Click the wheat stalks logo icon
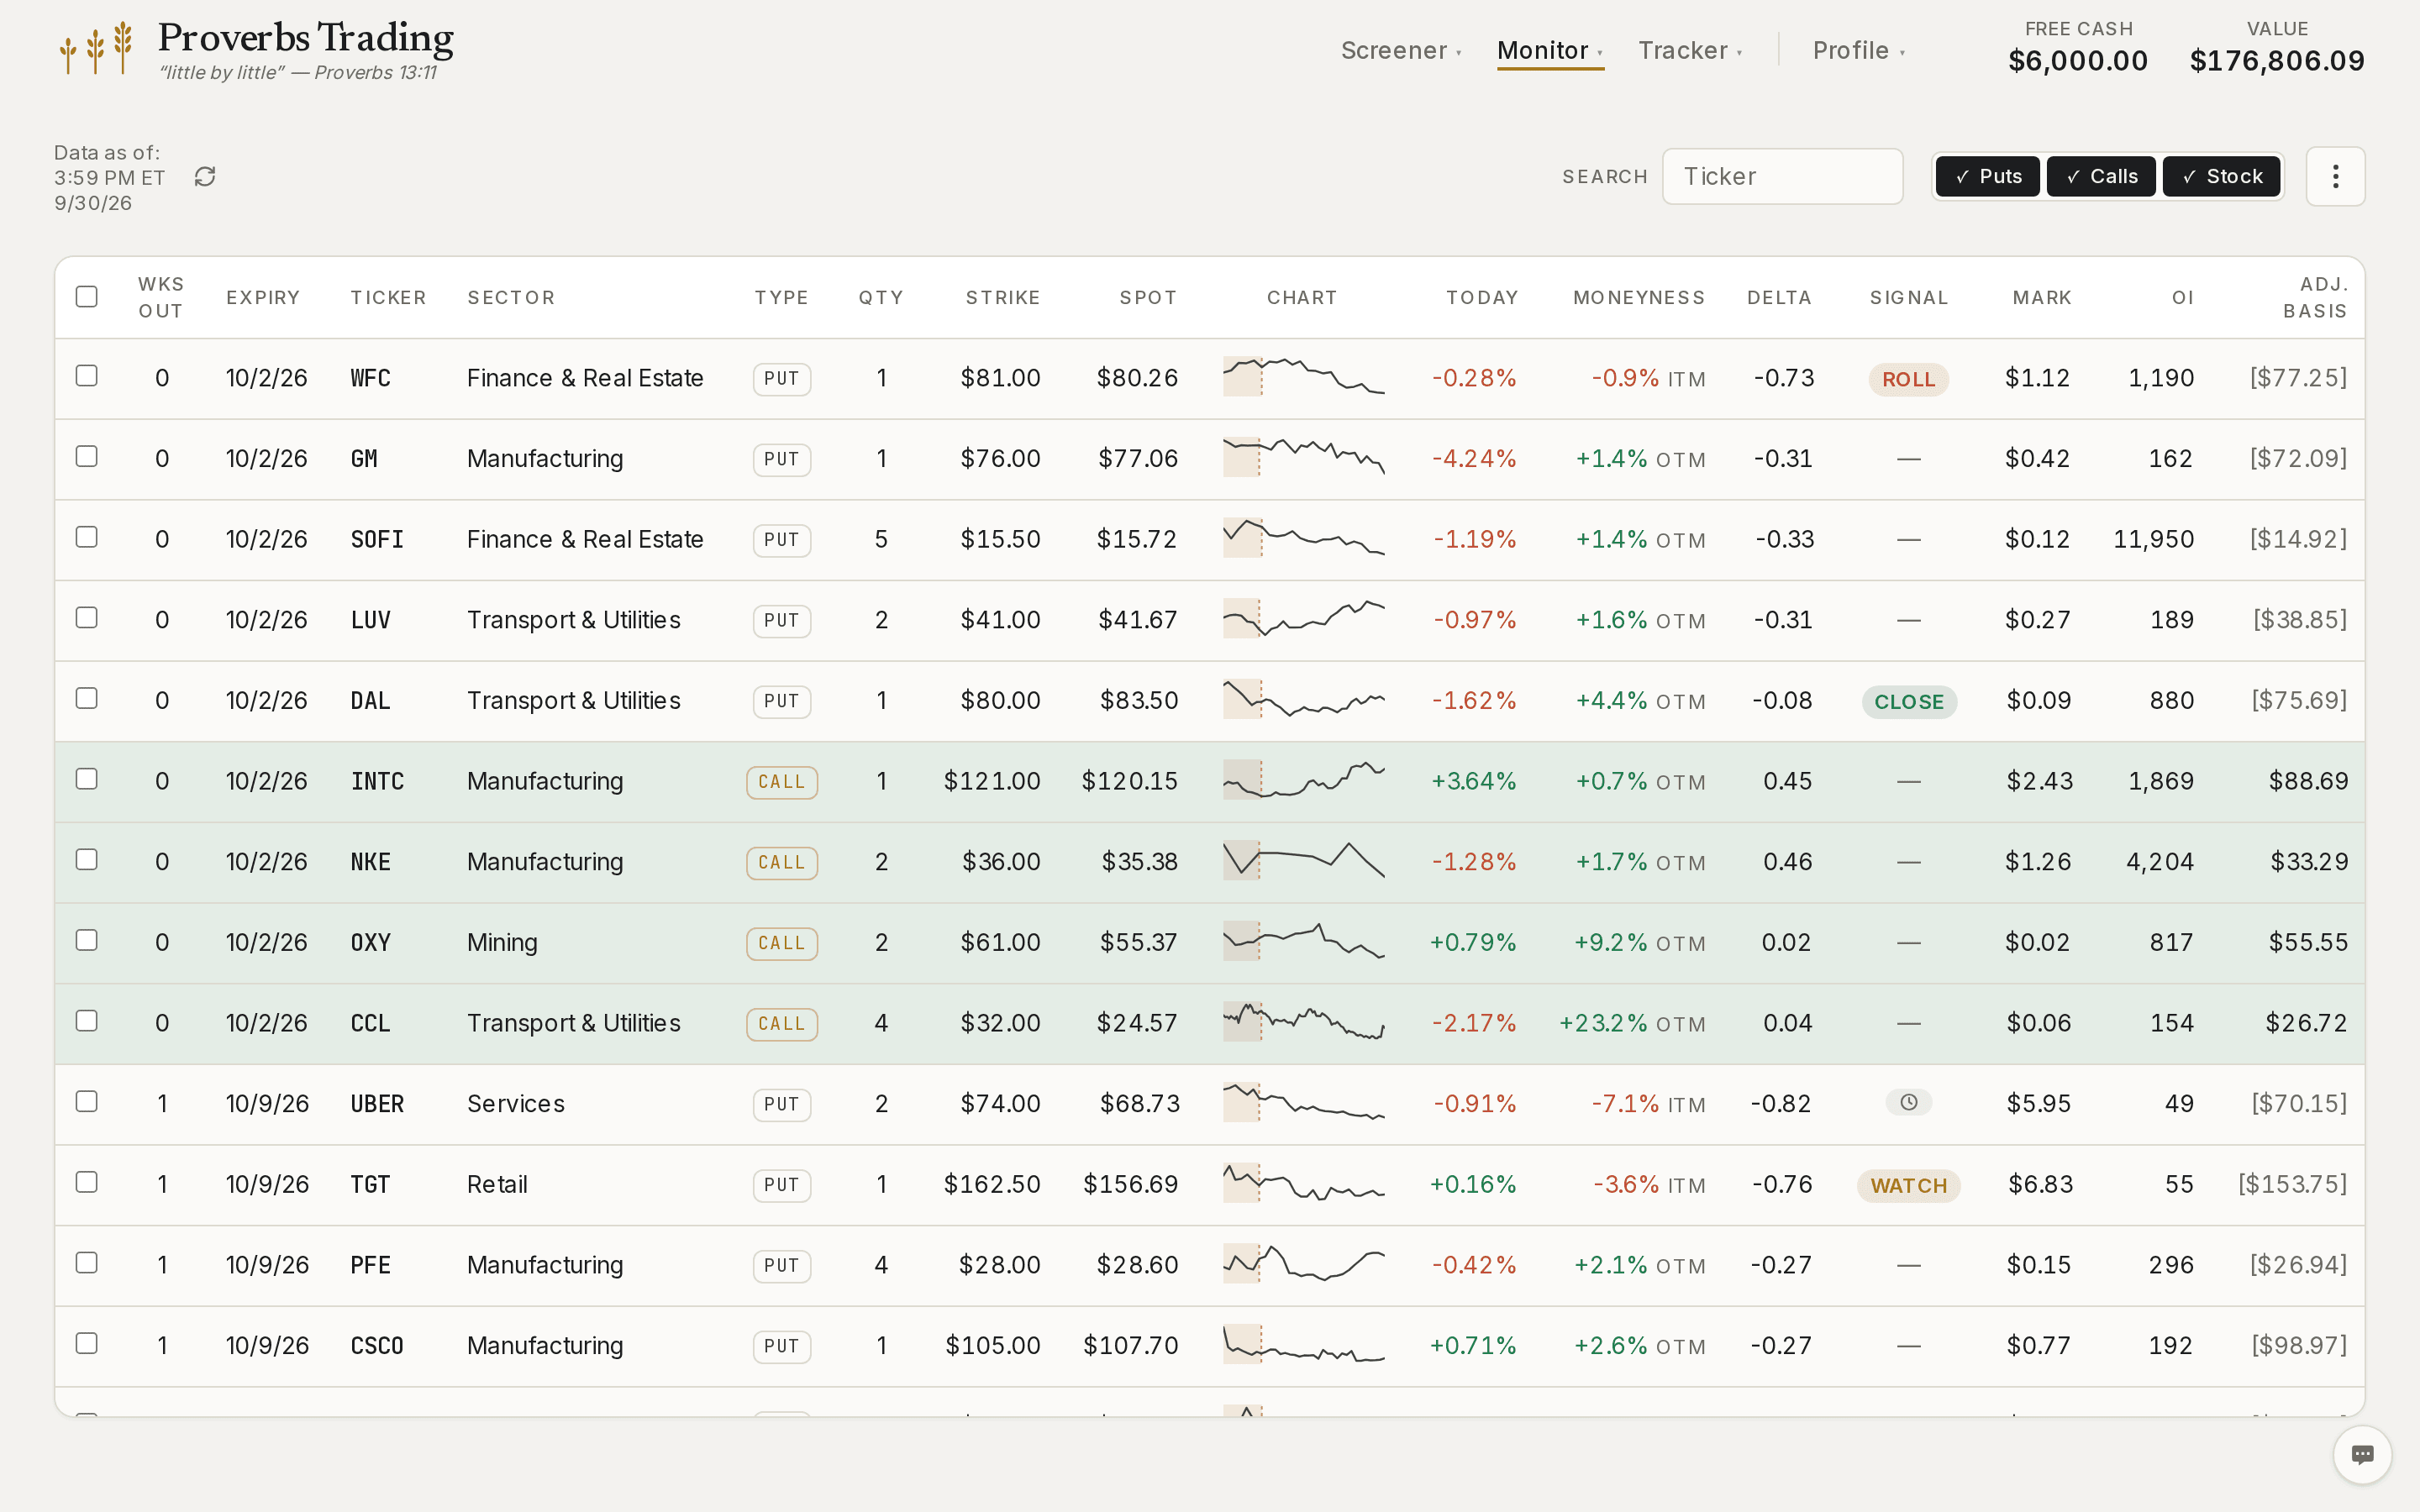Image resolution: width=2420 pixels, height=1512 pixels. [96, 48]
